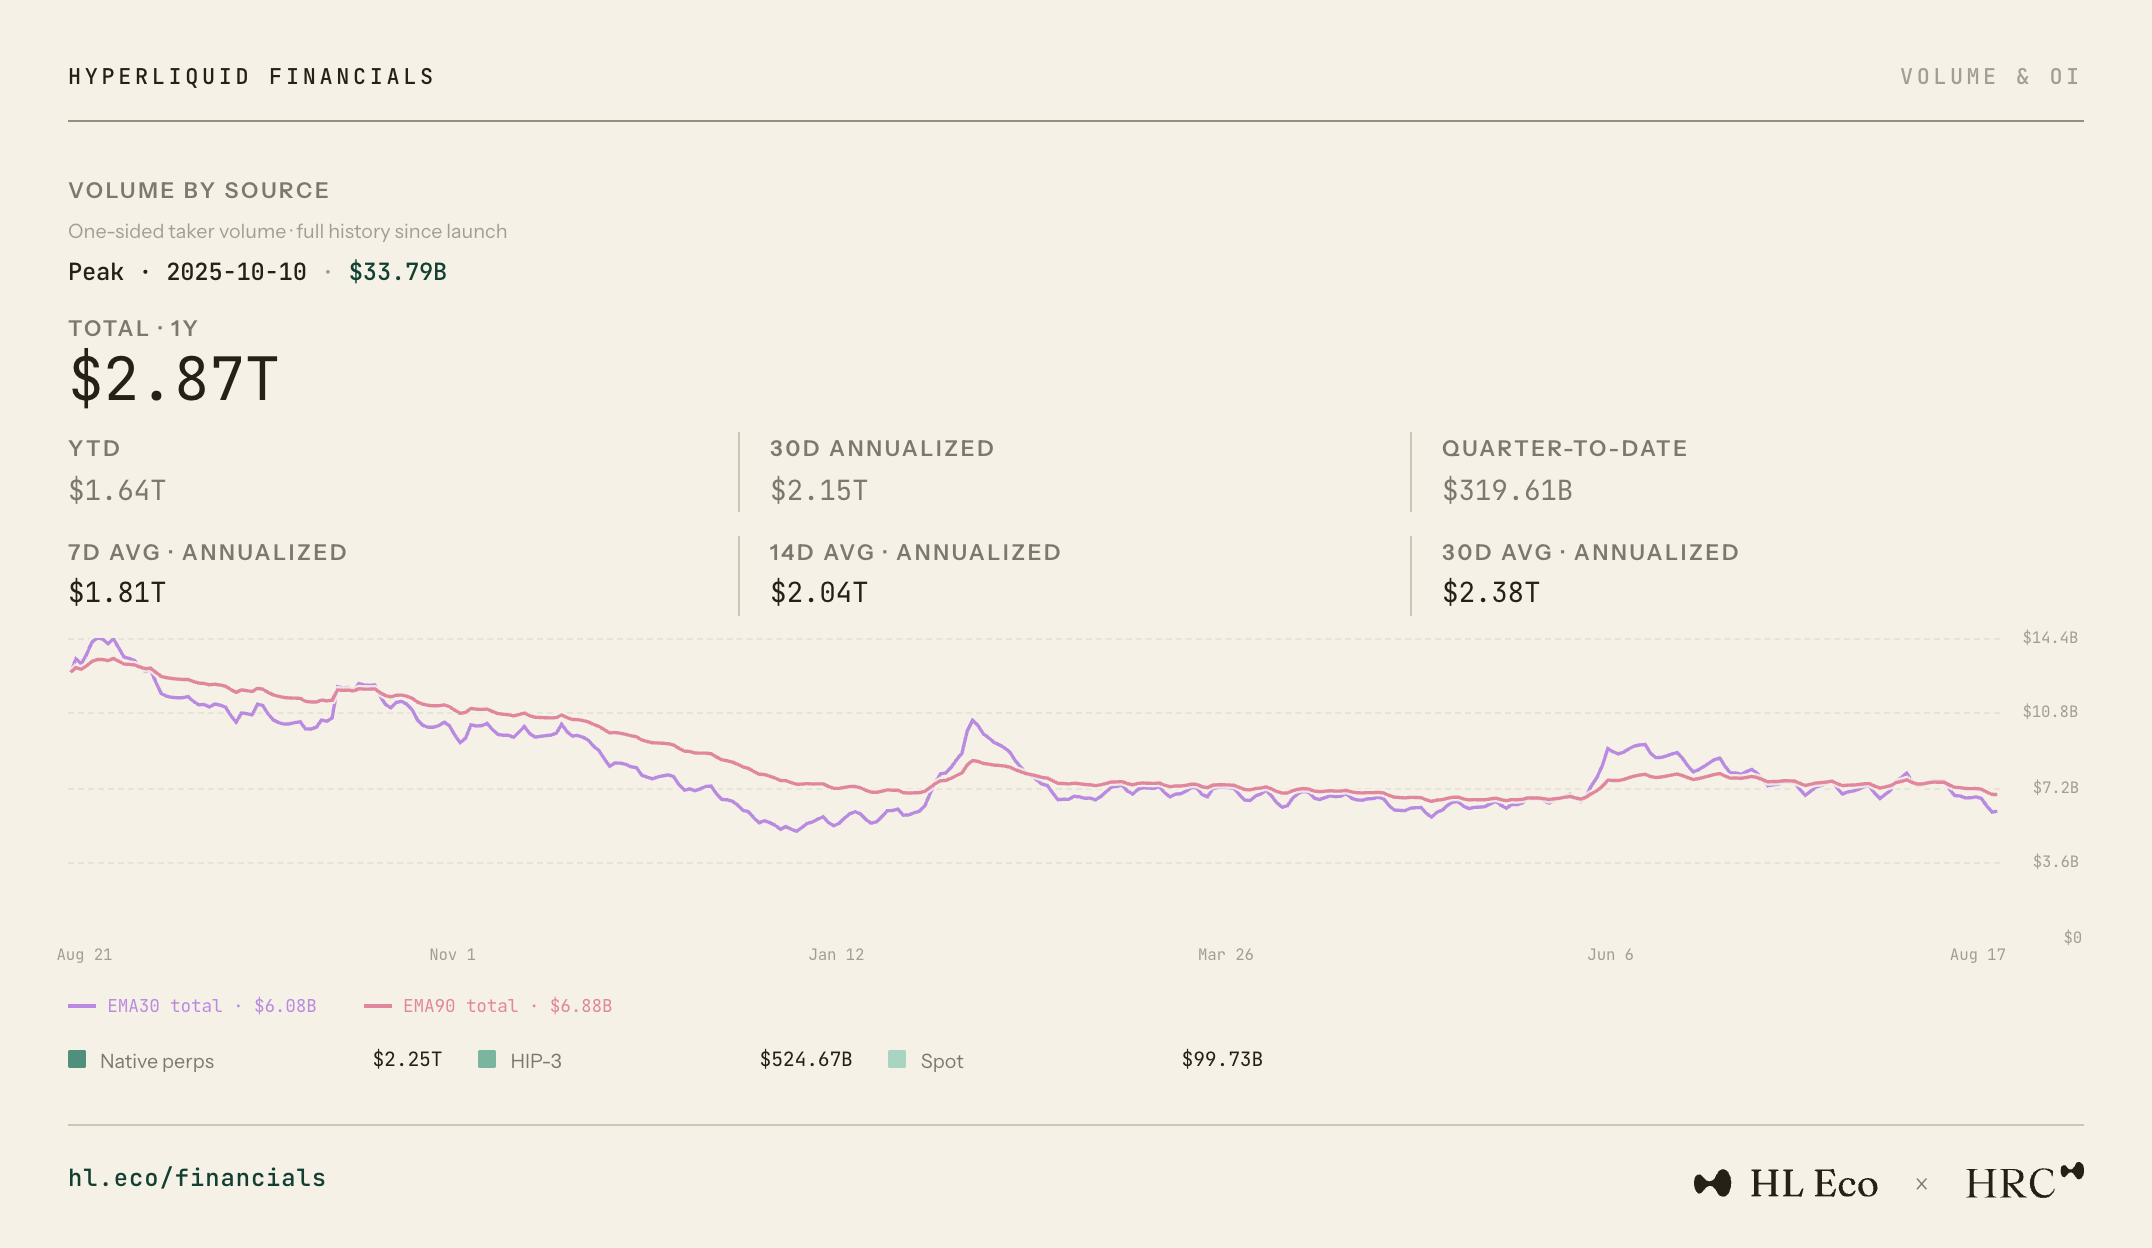This screenshot has width=2152, height=1248.
Task: Click the $10.8B y-axis label
Action: 2050,712
